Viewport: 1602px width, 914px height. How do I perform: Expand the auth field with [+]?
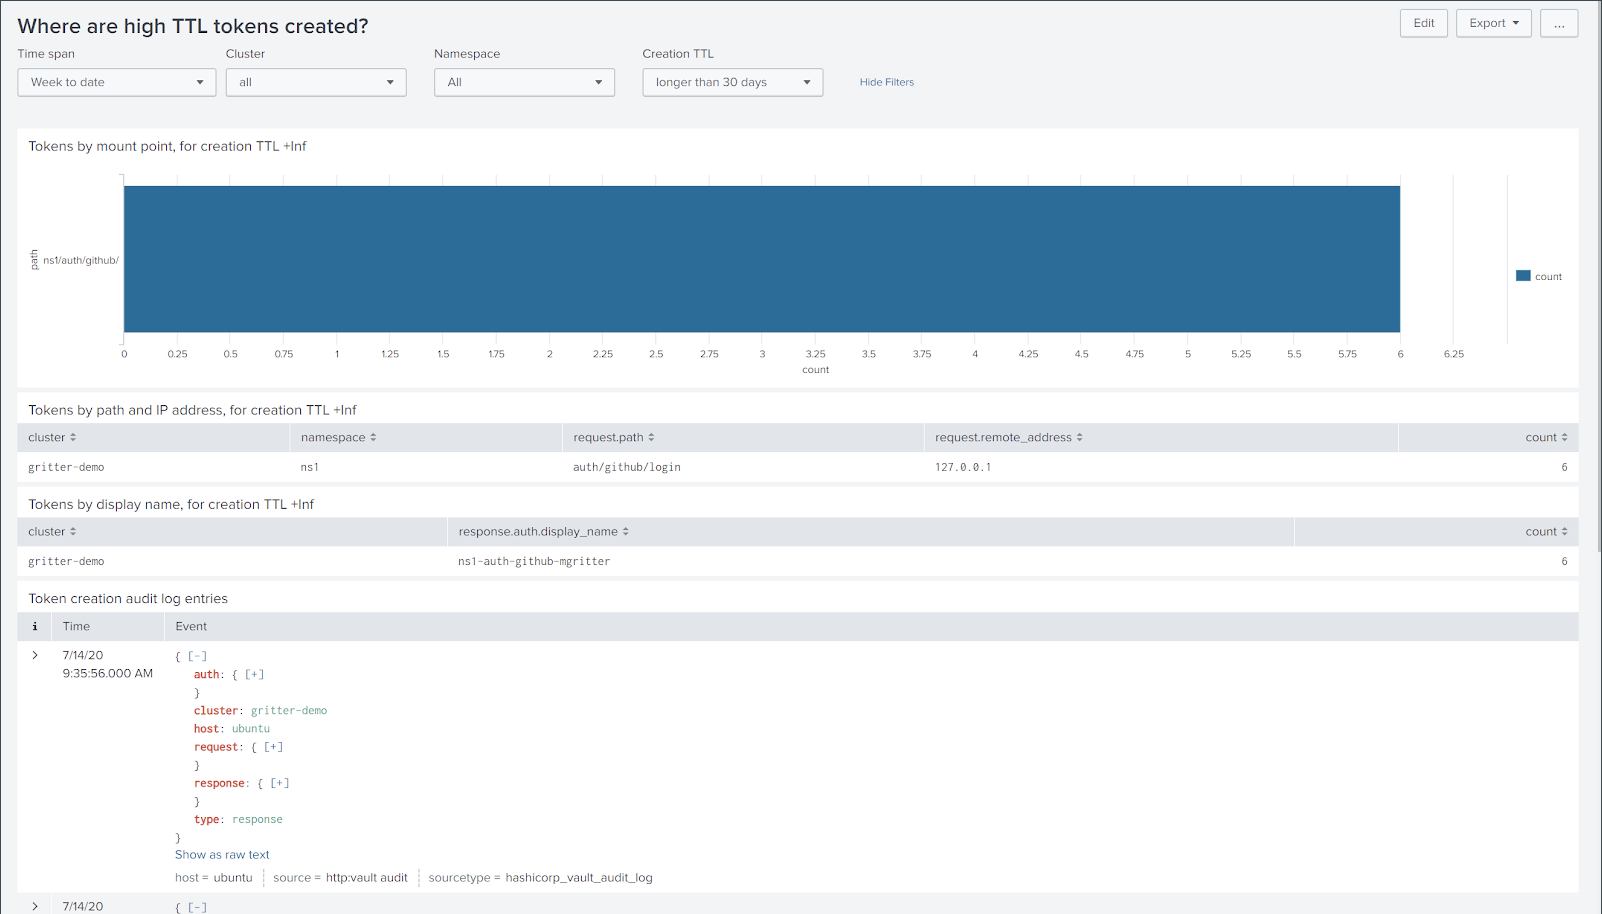point(254,674)
